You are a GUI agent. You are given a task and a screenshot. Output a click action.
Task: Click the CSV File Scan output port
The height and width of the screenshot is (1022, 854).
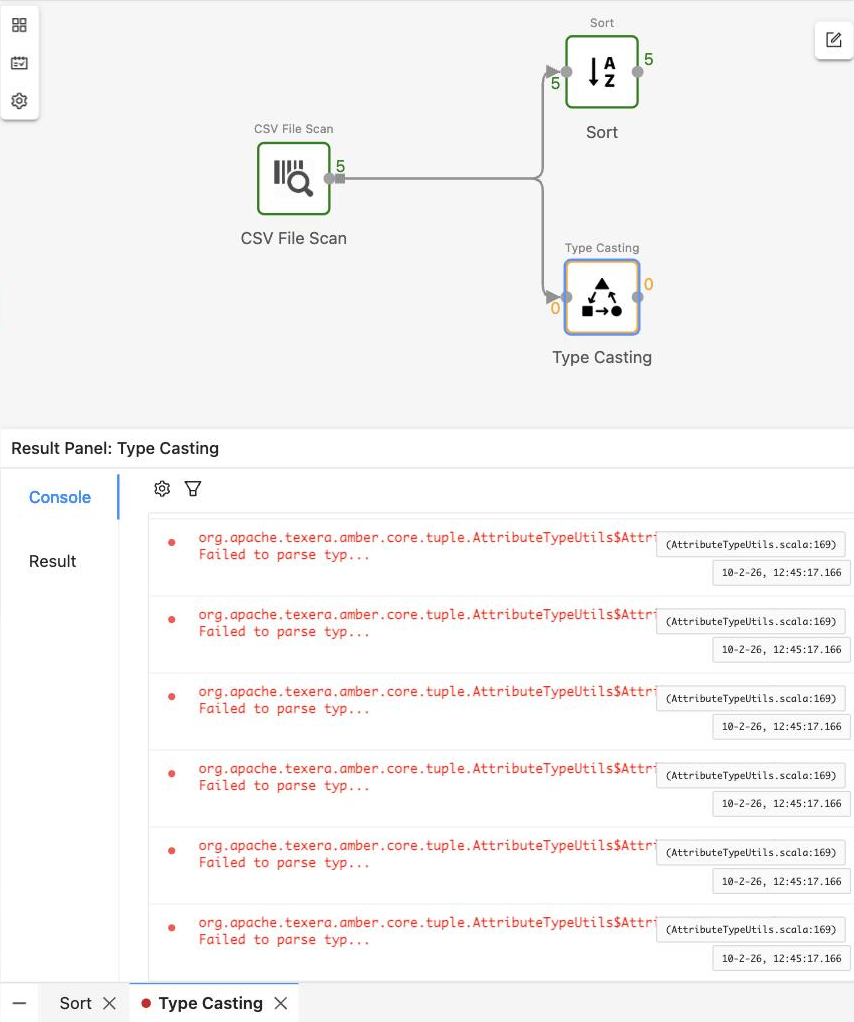[x=330, y=179]
